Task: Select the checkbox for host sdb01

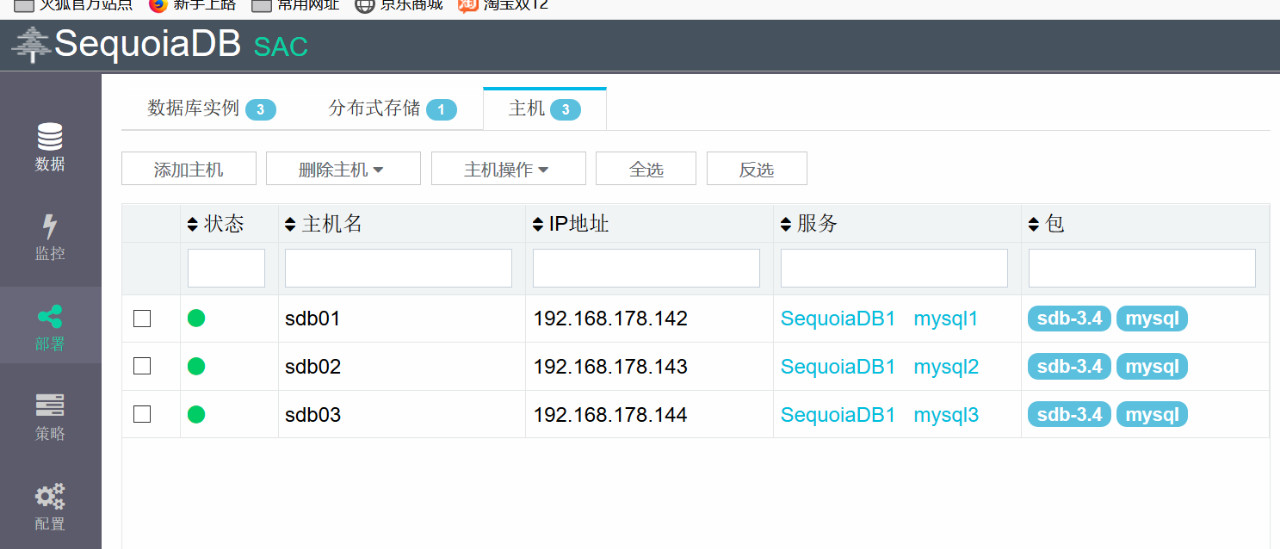Action: point(142,318)
